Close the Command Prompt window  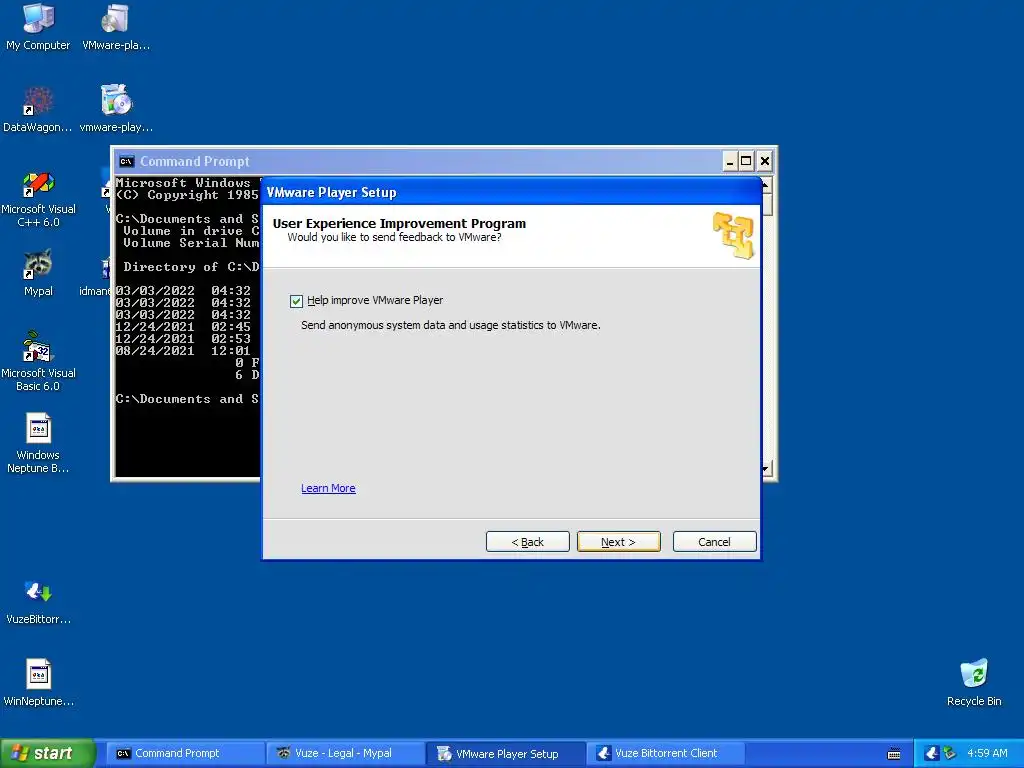(765, 161)
